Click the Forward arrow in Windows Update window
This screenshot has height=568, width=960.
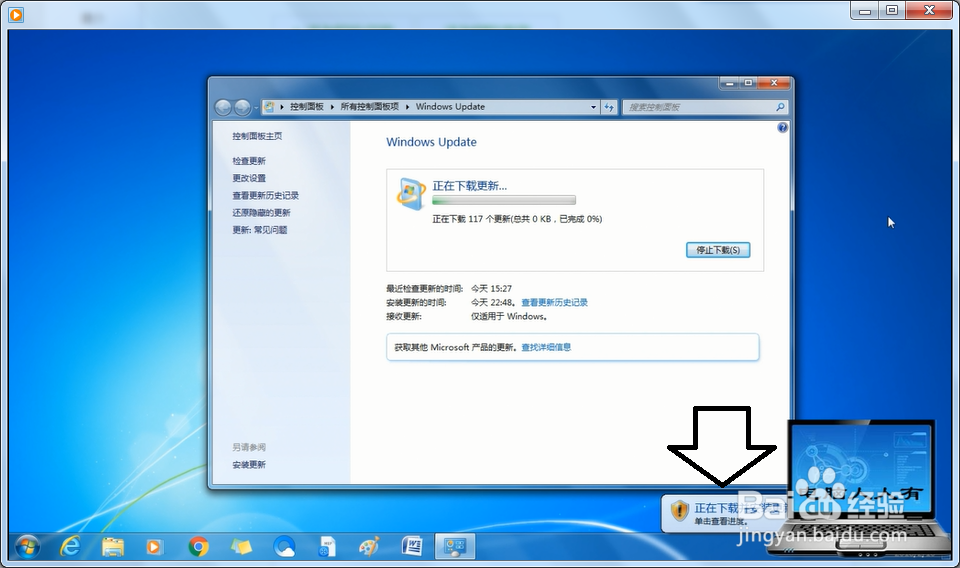(x=242, y=108)
